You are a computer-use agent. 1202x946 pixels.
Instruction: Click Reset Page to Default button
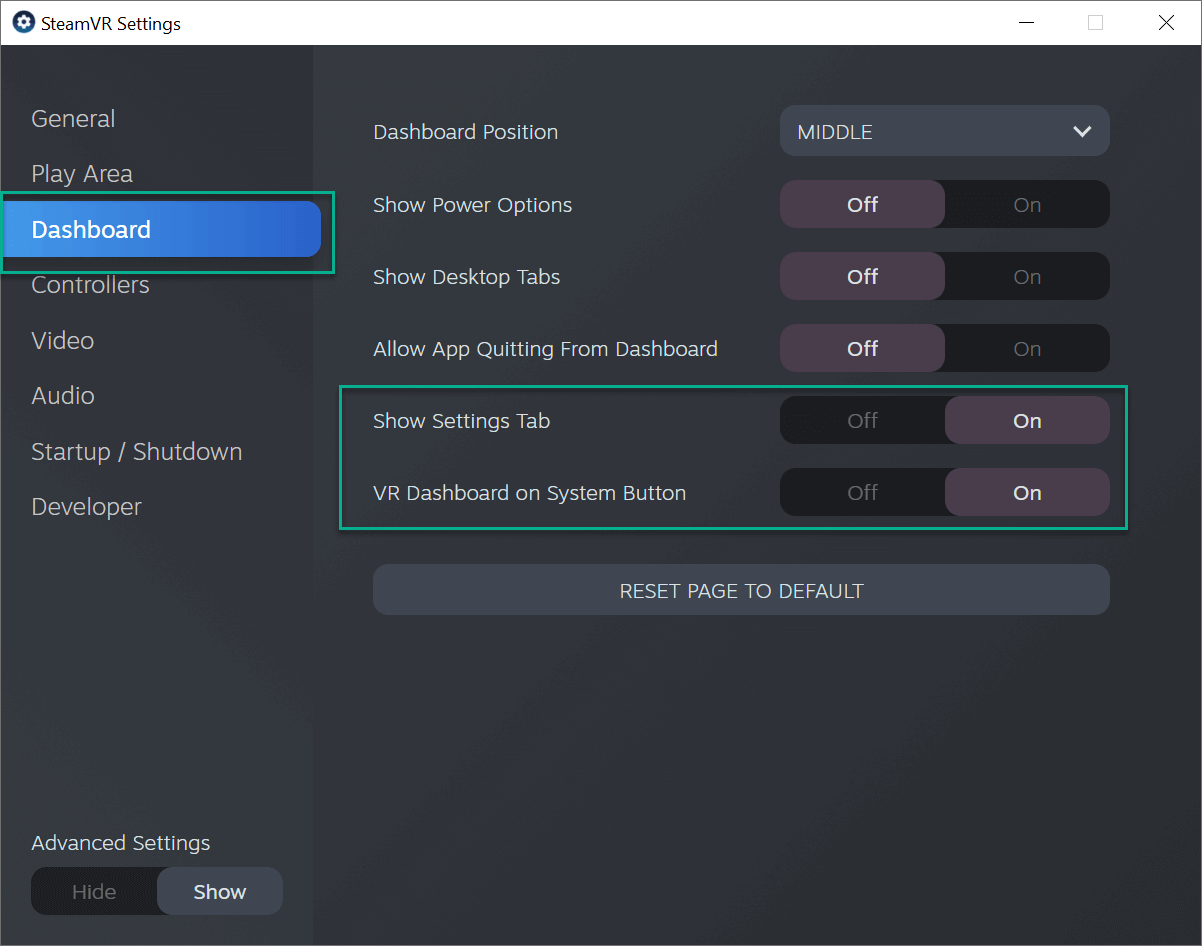click(741, 591)
